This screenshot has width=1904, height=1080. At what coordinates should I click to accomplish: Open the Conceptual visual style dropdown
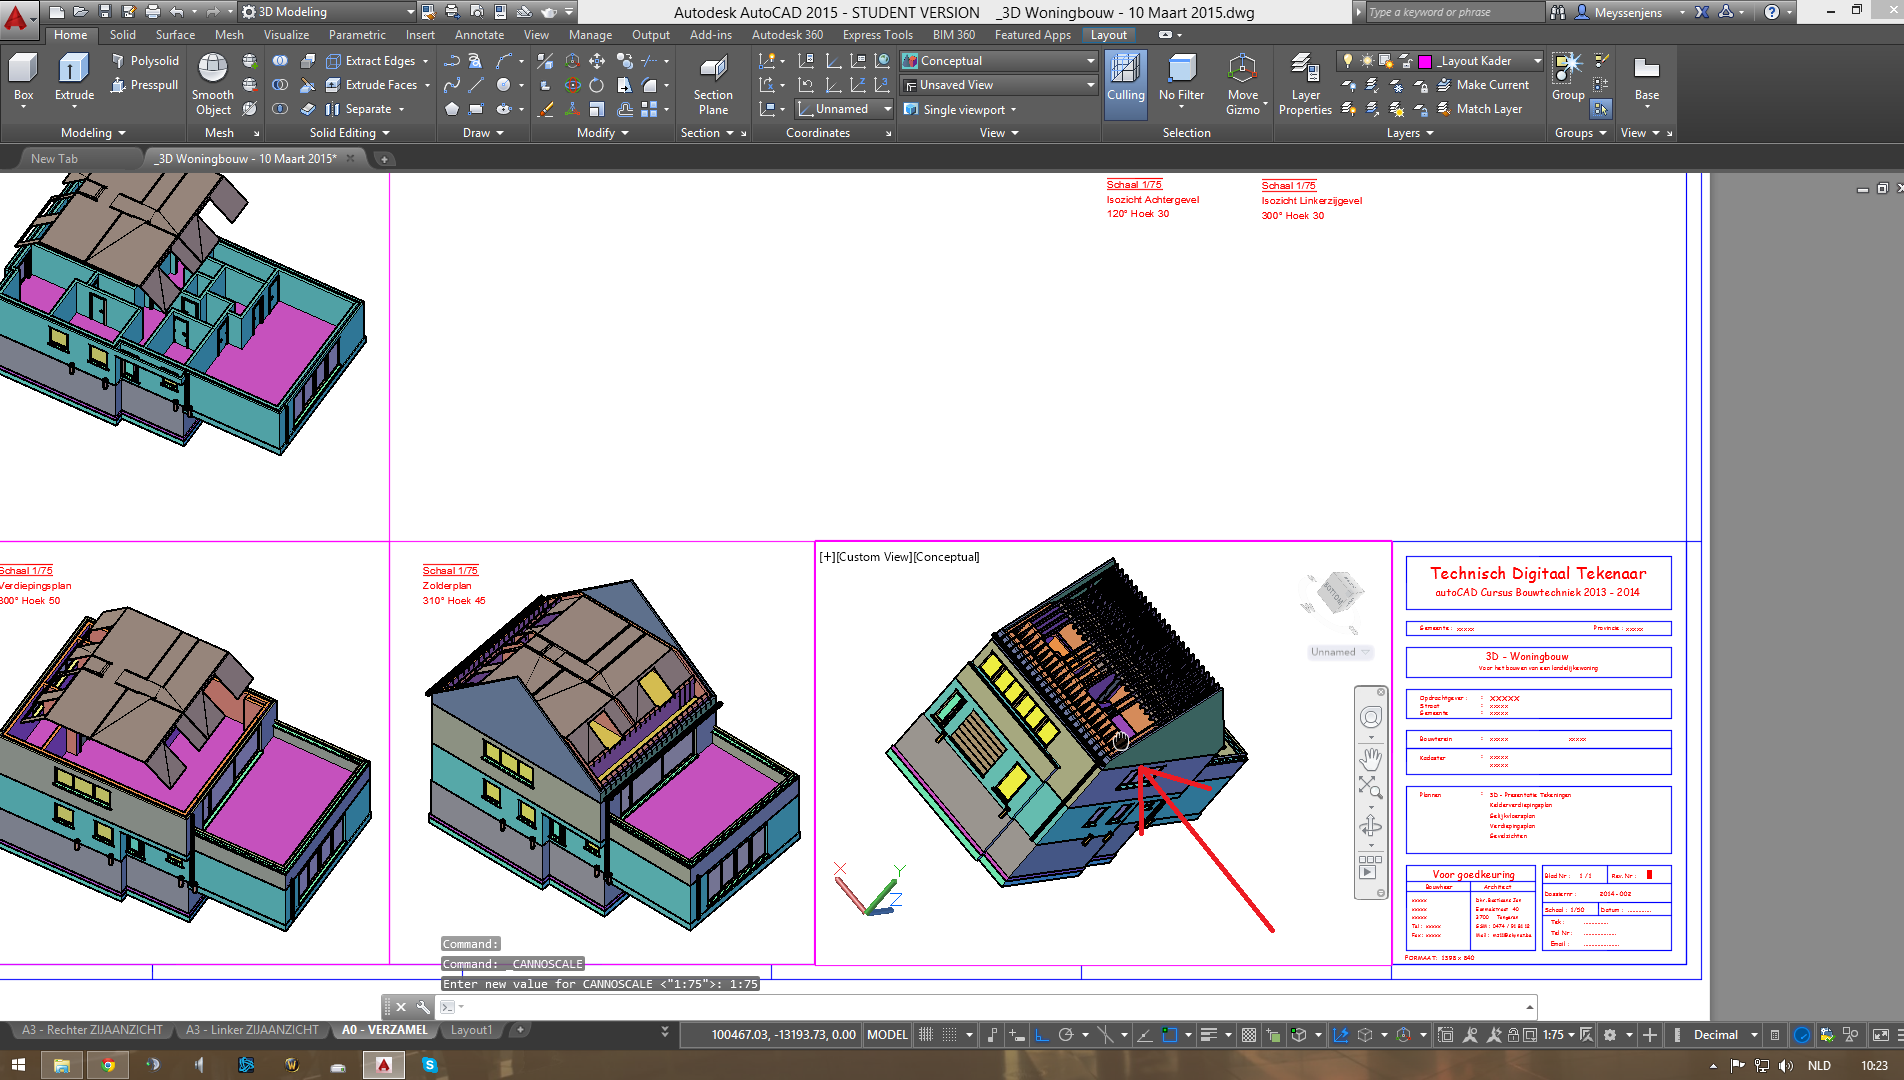[1089, 60]
